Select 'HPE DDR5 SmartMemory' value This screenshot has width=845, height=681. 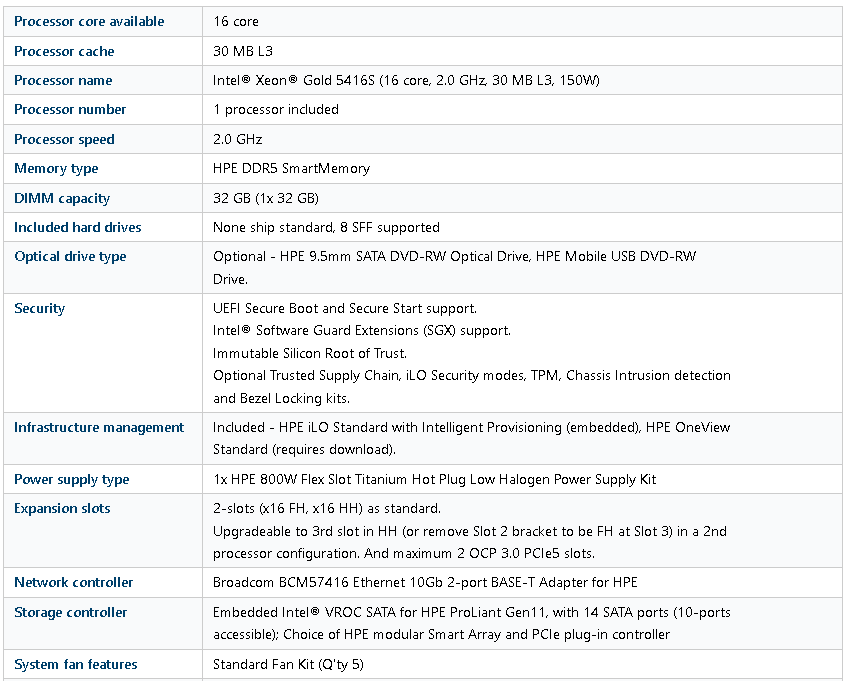pos(292,169)
